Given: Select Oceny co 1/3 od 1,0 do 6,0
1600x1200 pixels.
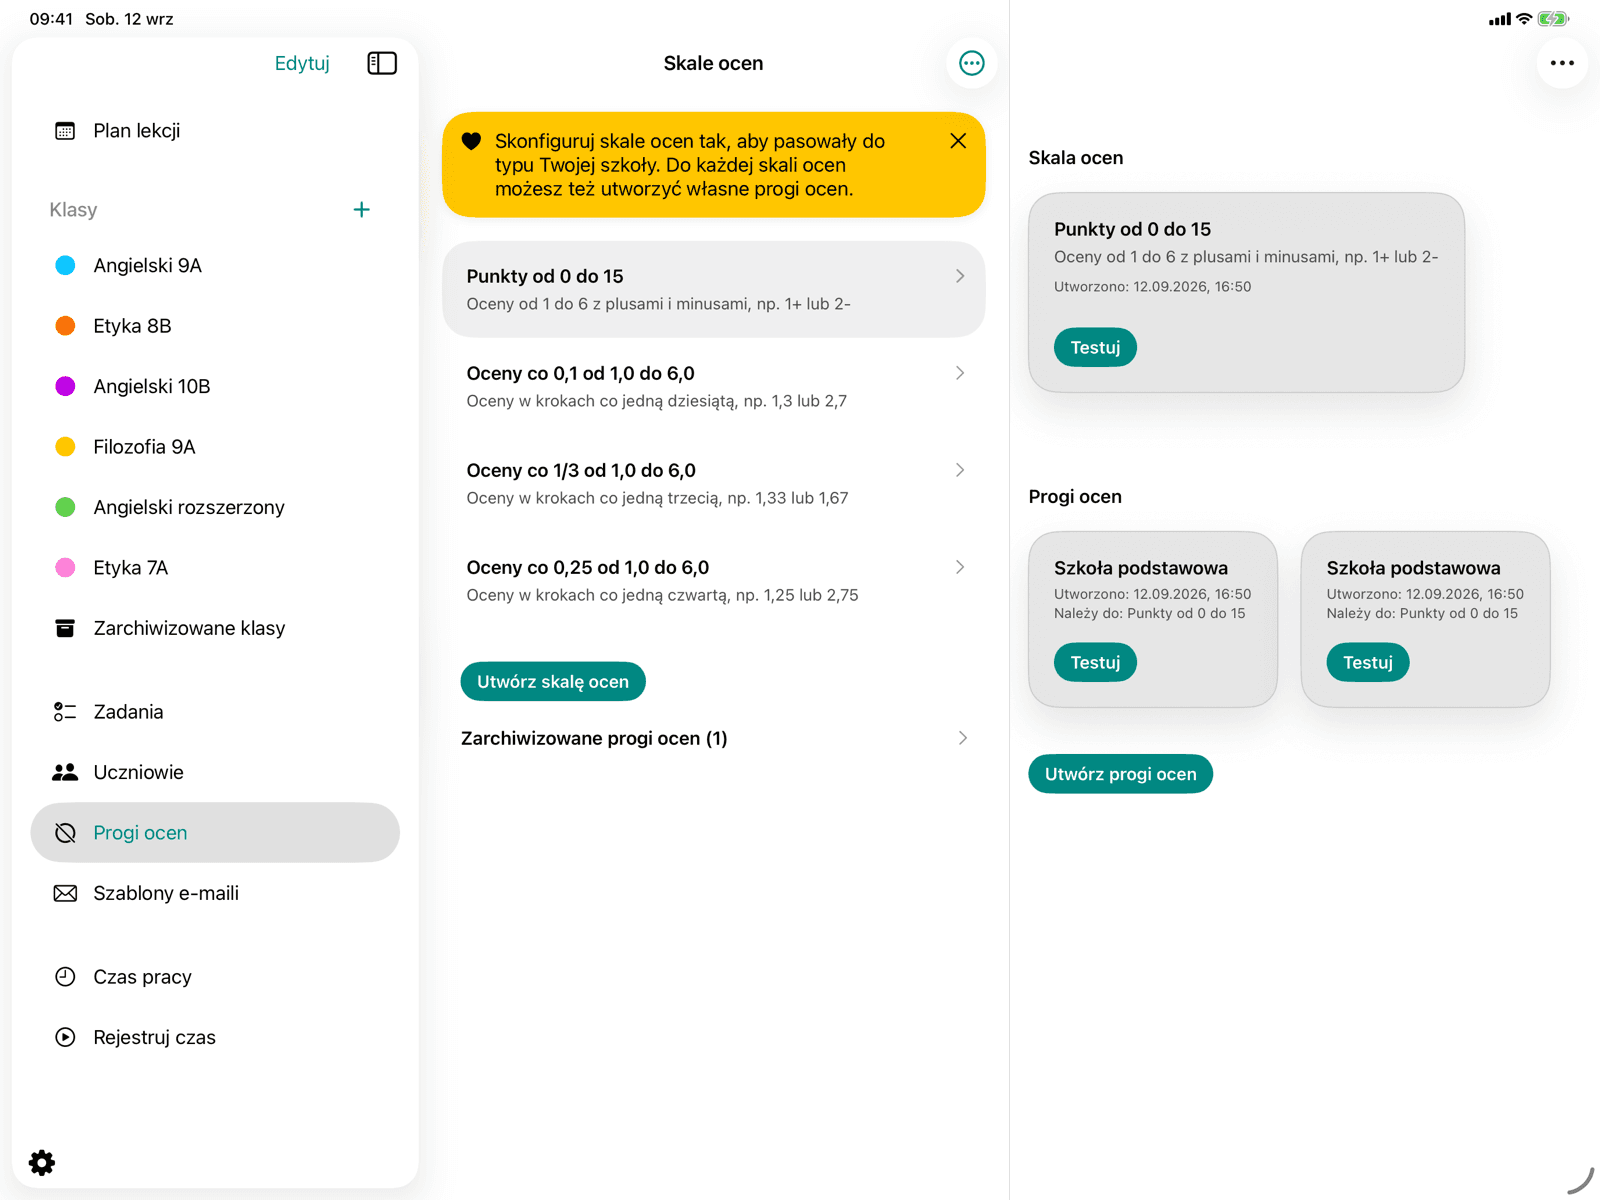Looking at the screenshot, I should (x=713, y=483).
